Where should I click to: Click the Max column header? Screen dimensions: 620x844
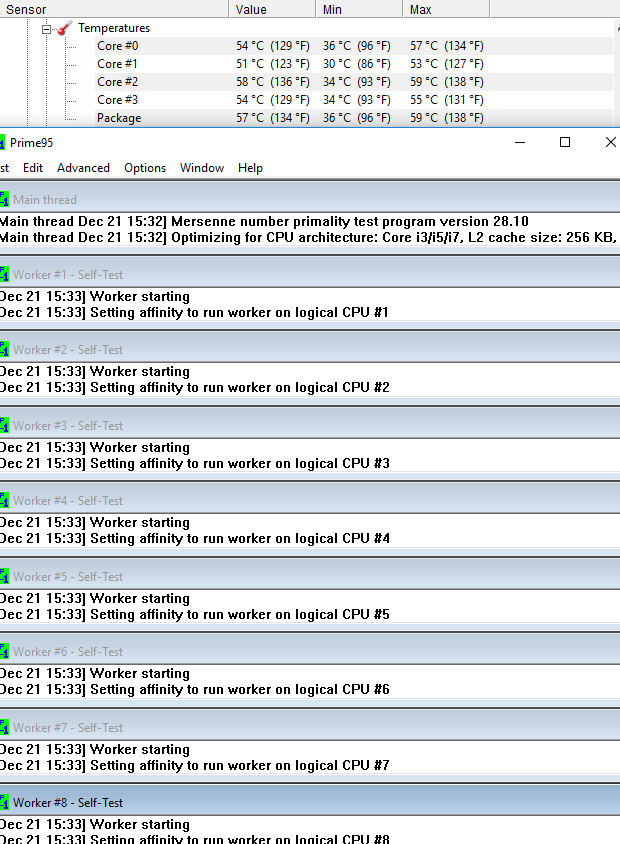click(447, 9)
